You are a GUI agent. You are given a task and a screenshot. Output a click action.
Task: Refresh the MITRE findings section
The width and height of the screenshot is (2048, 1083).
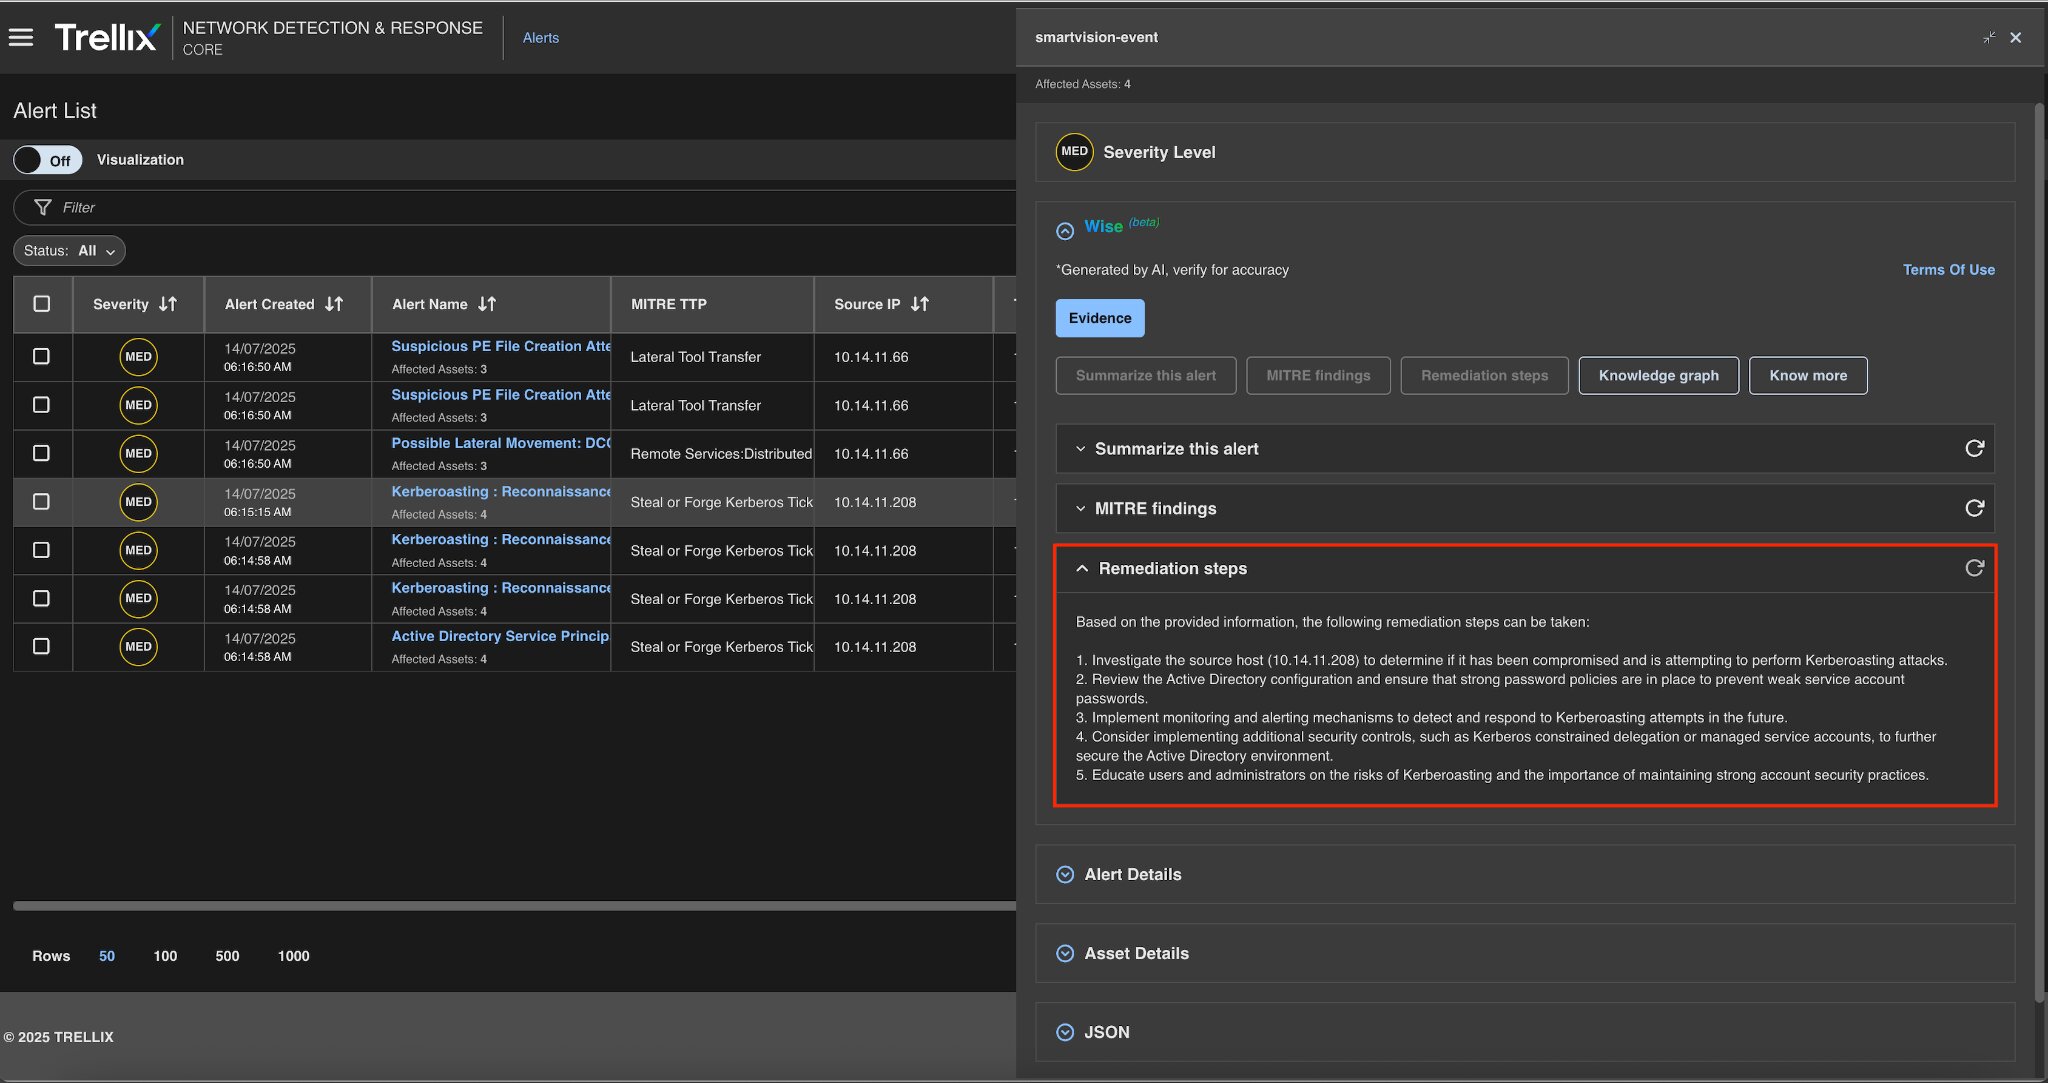point(1974,508)
